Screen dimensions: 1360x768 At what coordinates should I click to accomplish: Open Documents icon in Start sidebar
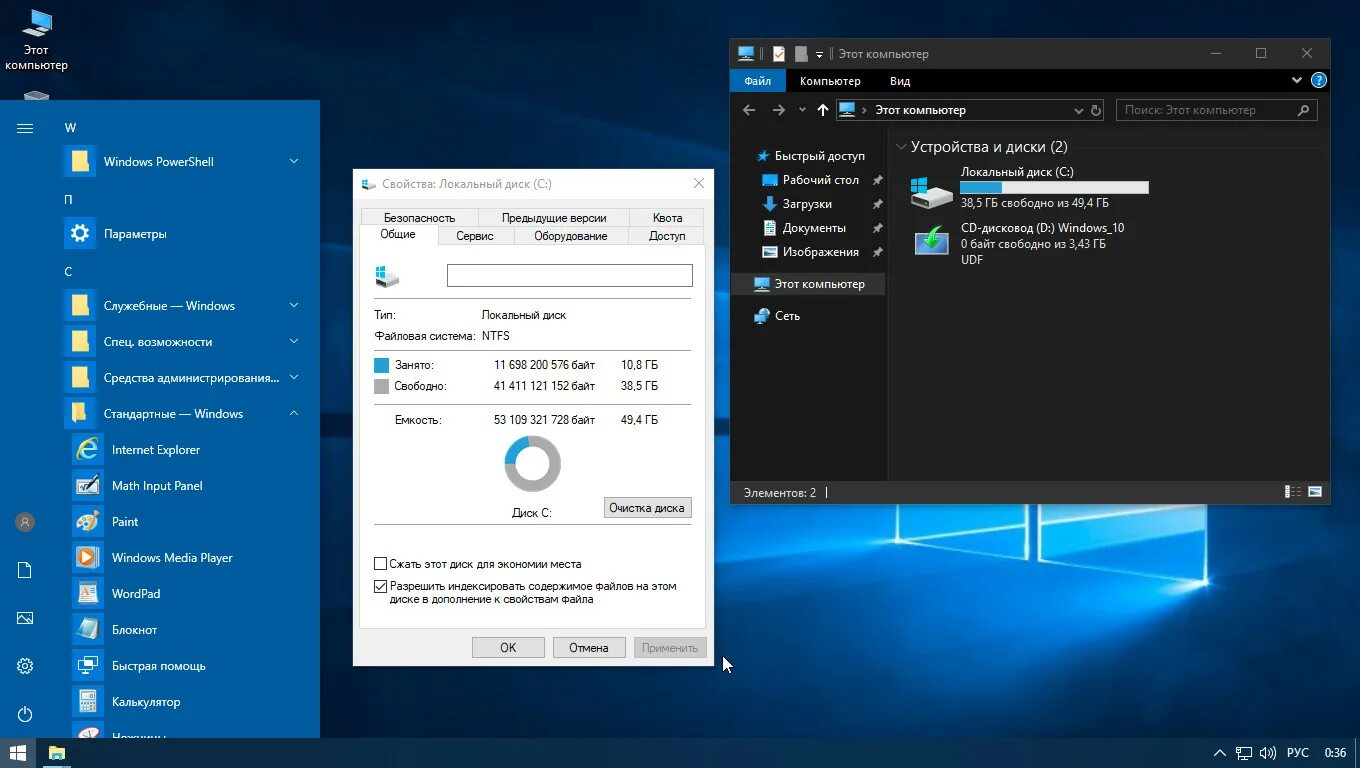pyautogui.click(x=25, y=570)
